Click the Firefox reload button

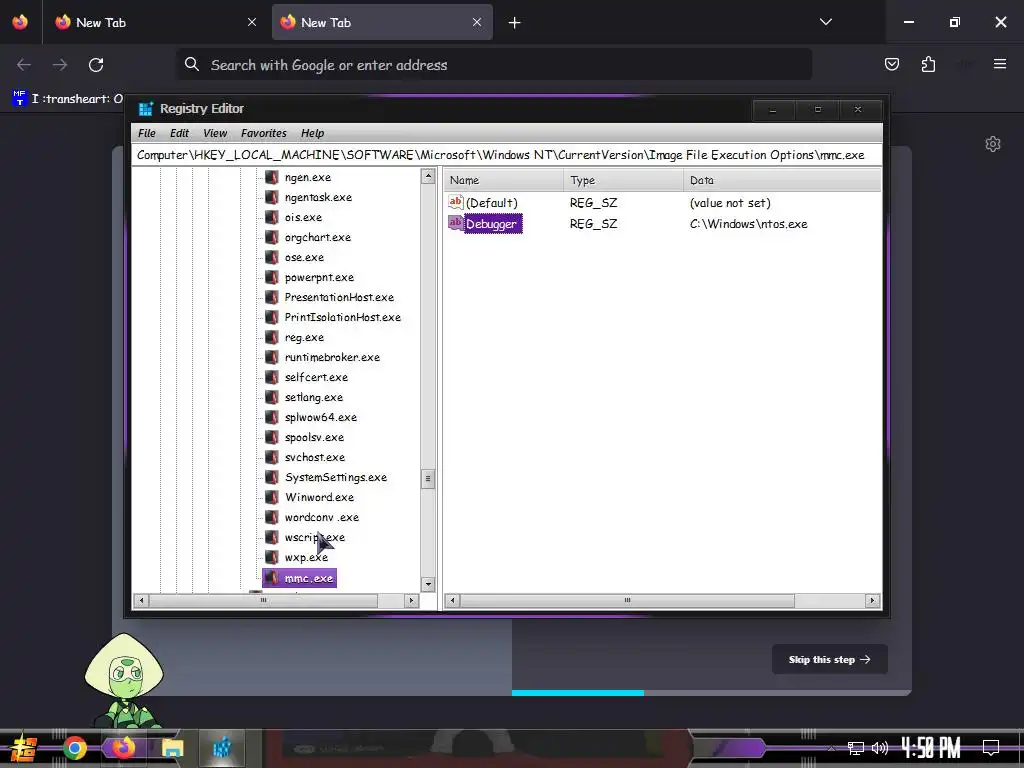(x=96, y=65)
